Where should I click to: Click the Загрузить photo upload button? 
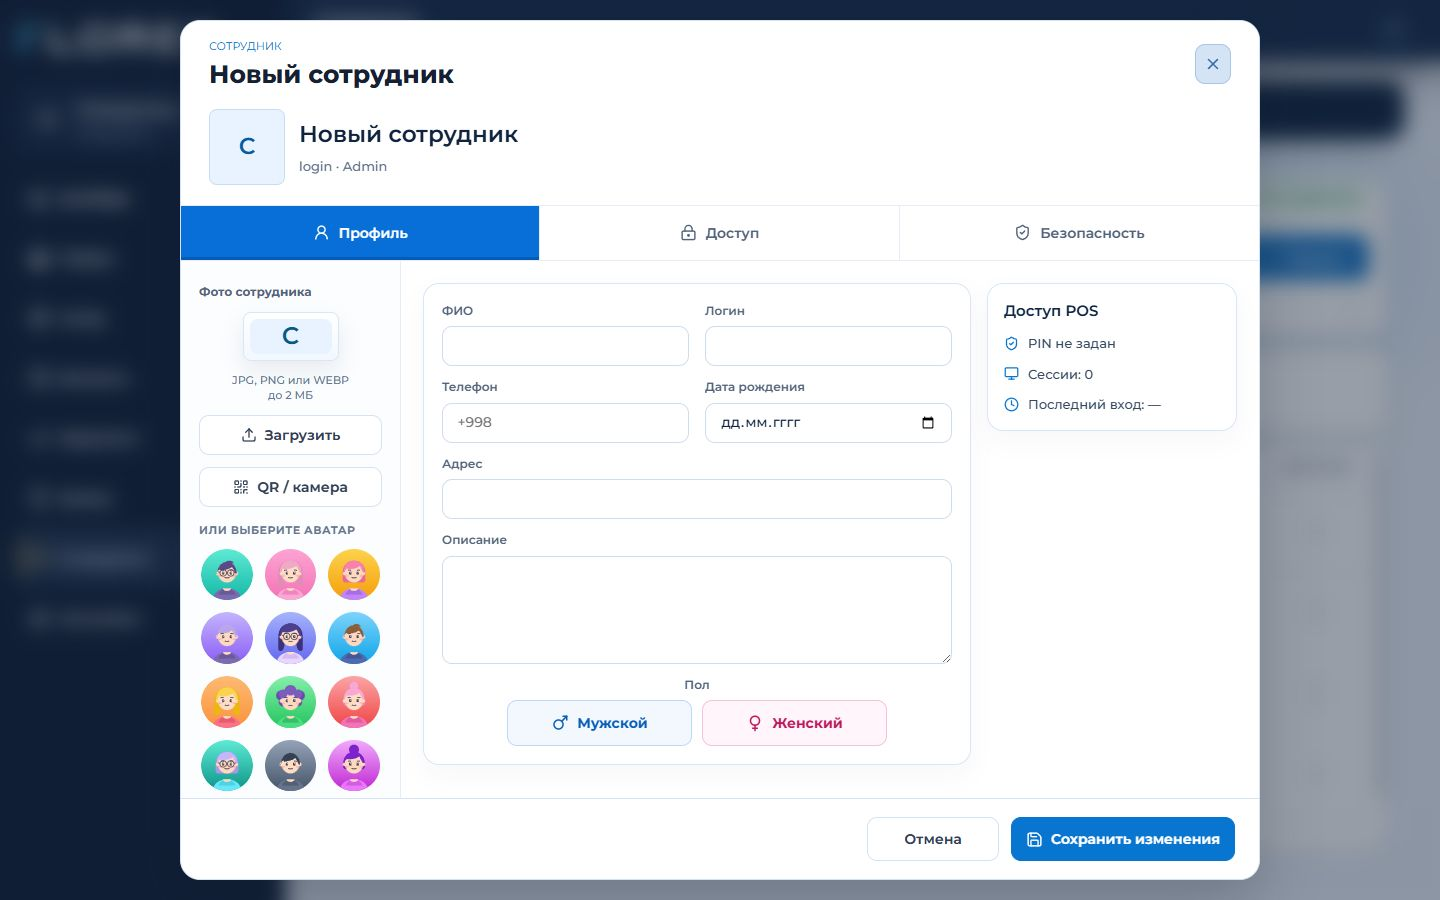290,435
